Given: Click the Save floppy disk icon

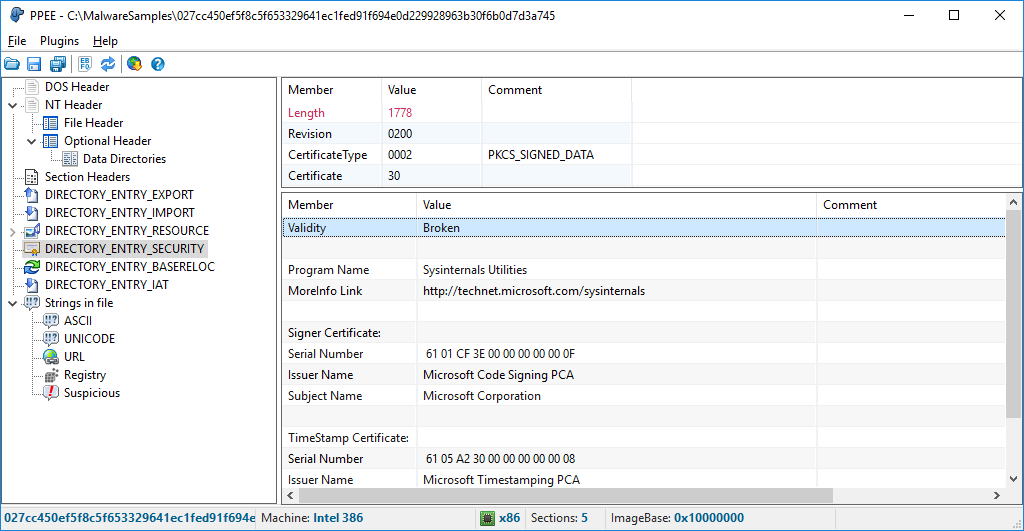Looking at the screenshot, I should click(x=34, y=64).
